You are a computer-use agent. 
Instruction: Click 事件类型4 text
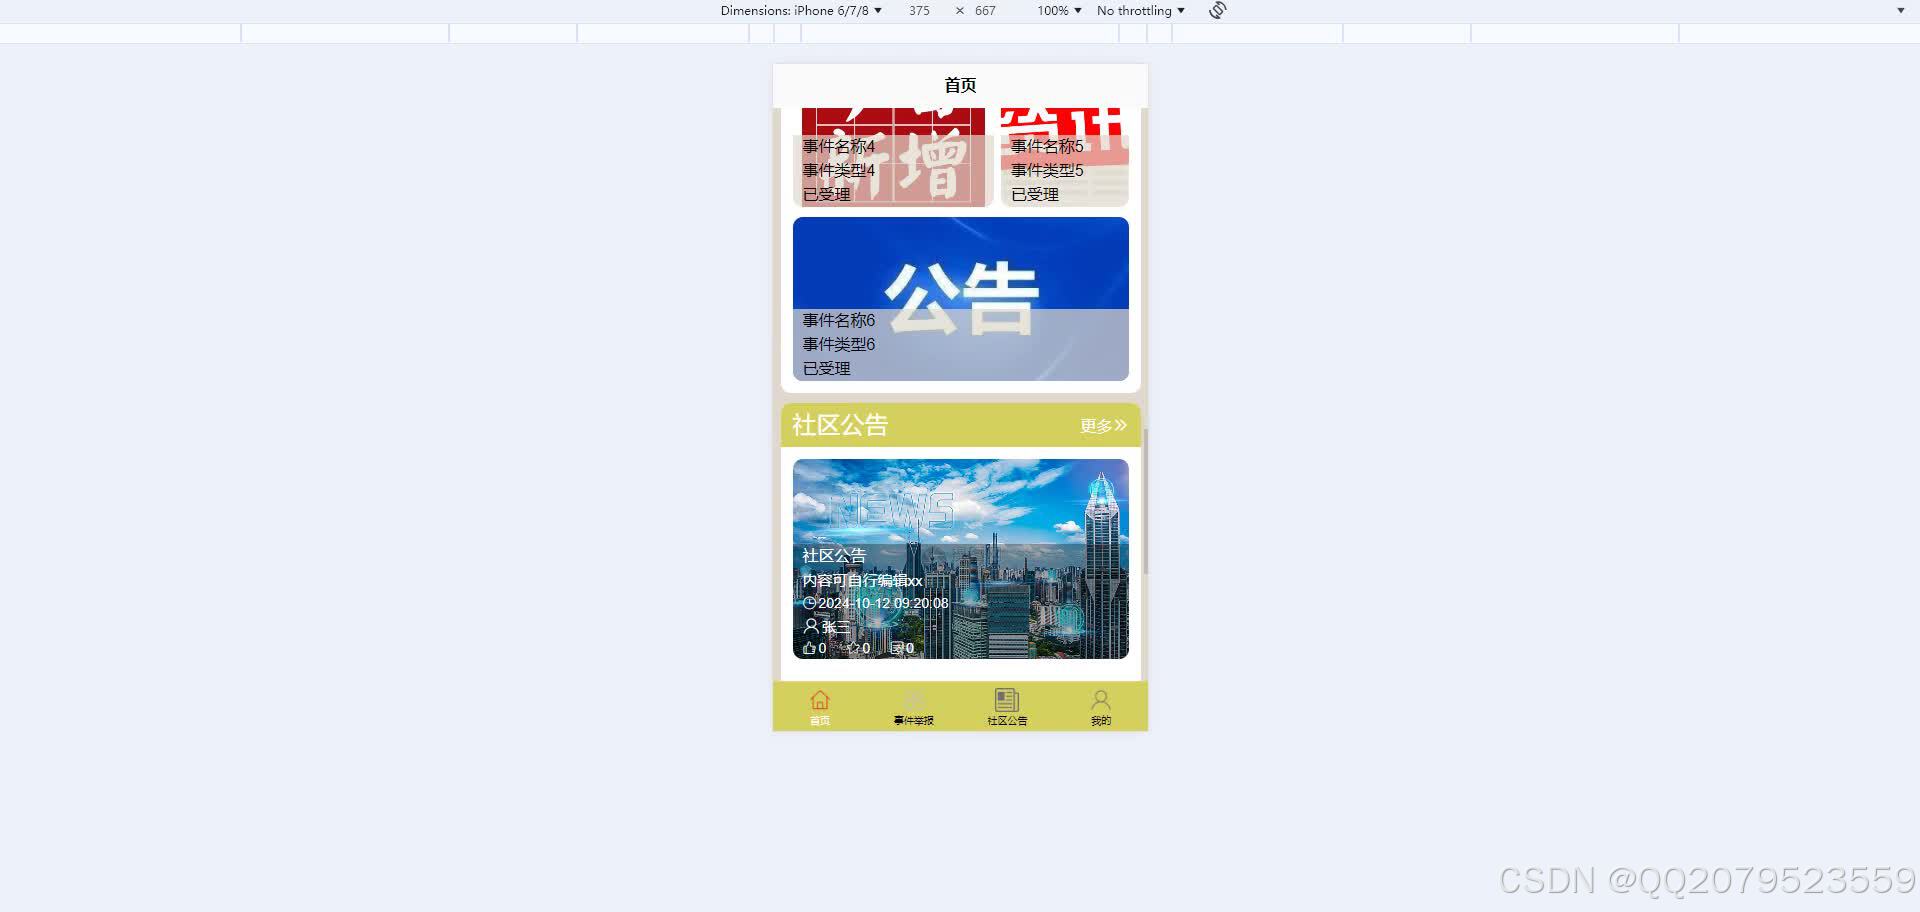click(838, 170)
